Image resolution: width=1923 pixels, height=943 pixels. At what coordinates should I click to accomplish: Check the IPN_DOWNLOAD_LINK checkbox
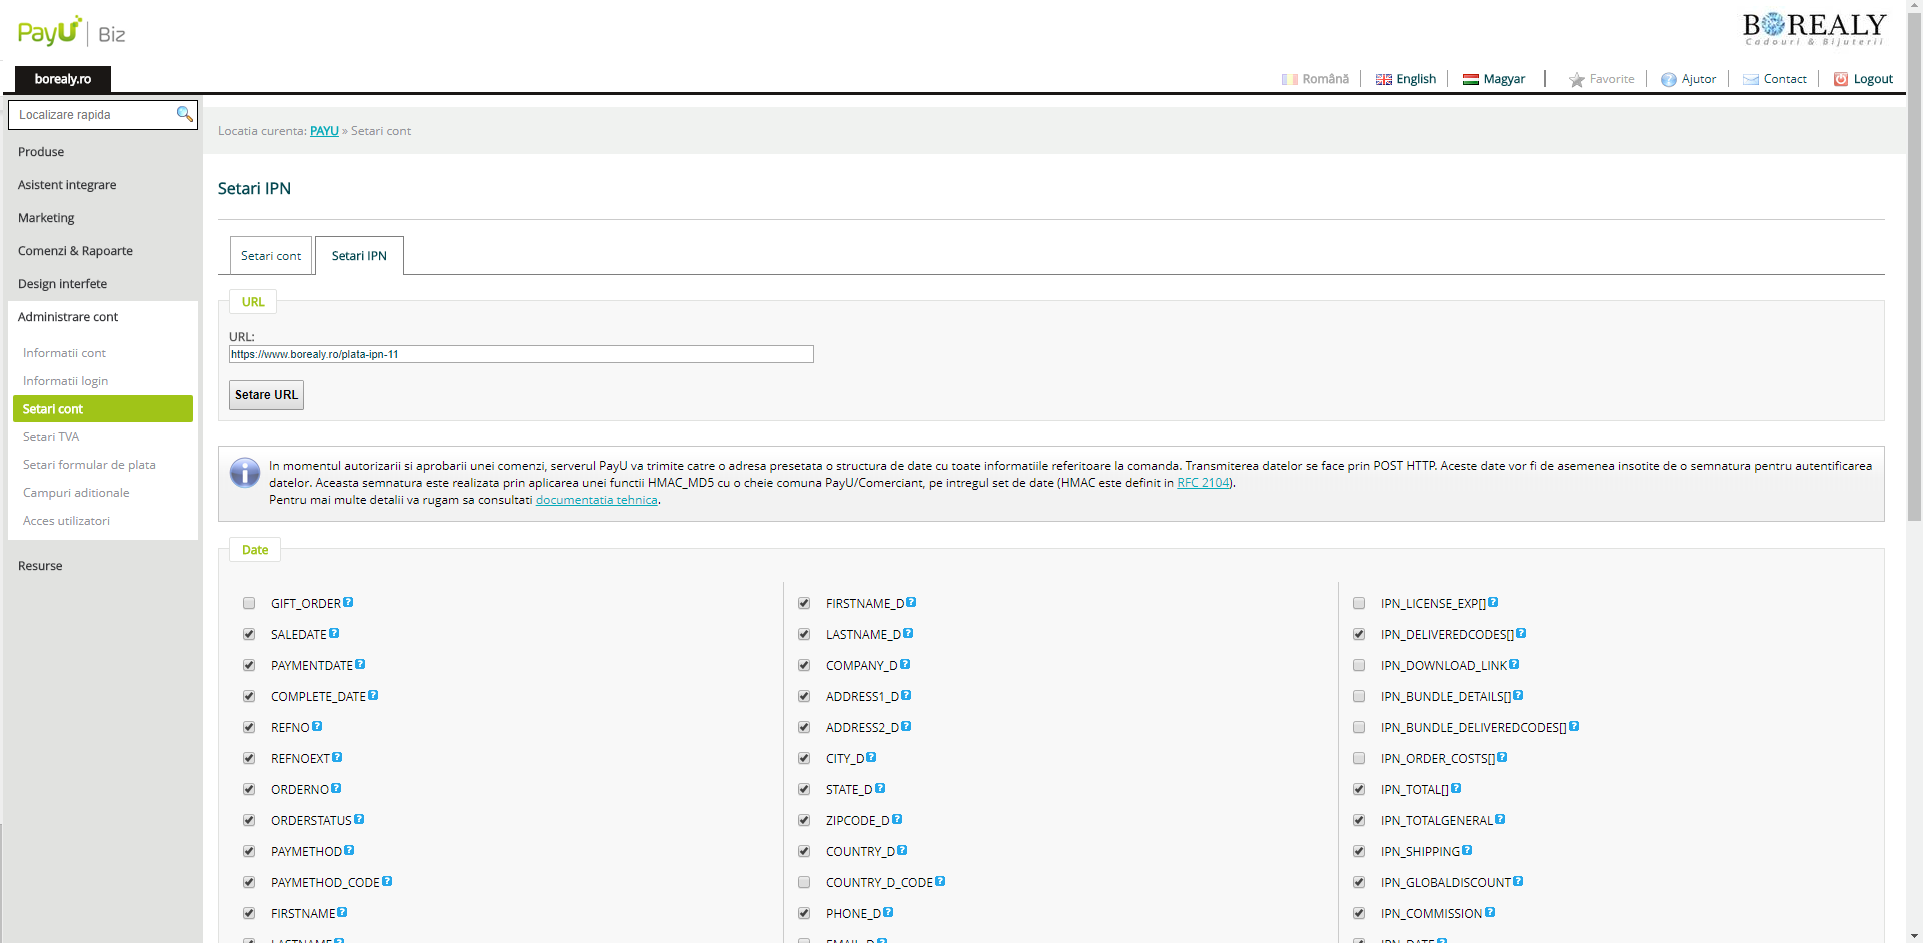[x=1359, y=665]
